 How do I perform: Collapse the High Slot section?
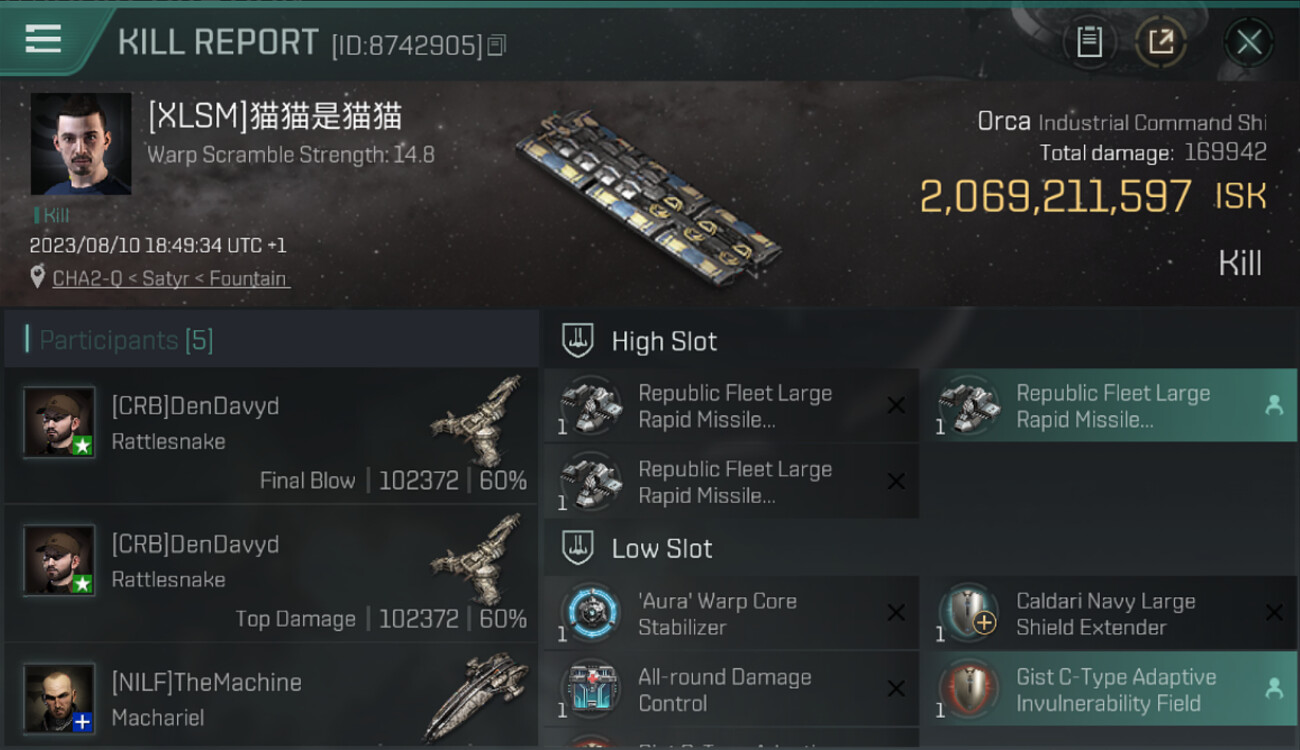click(x=578, y=341)
